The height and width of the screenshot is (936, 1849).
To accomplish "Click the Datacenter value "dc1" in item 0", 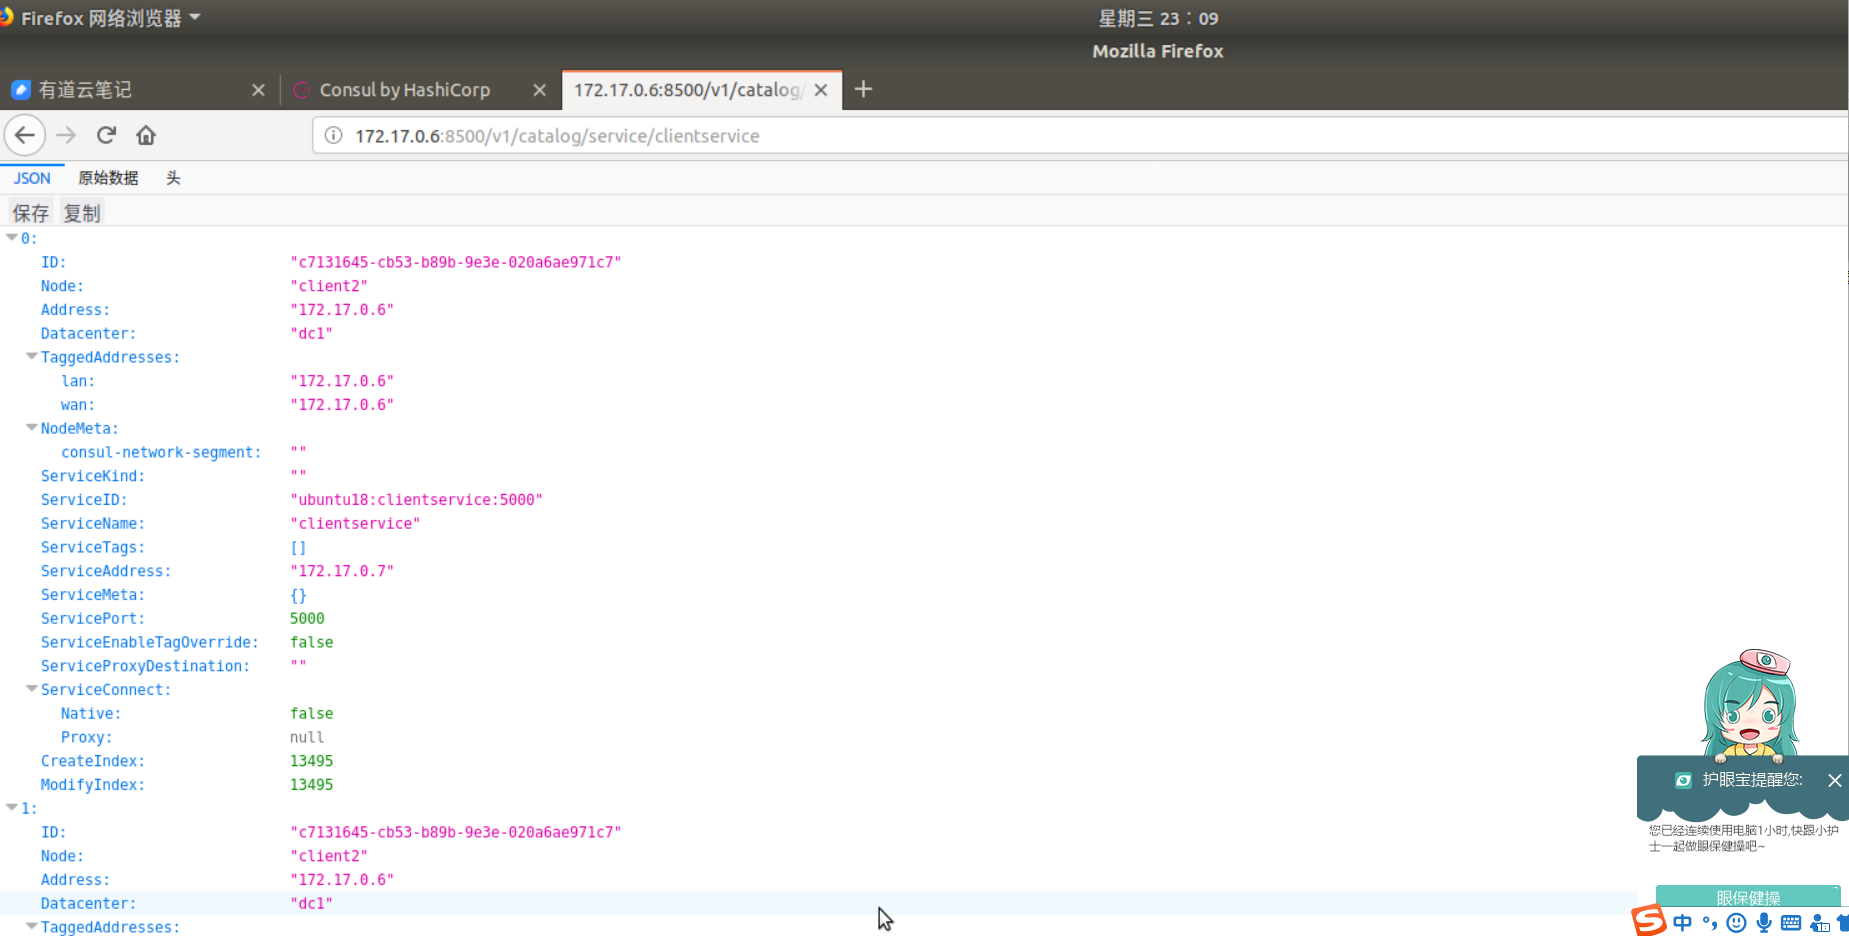I will (x=311, y=334).
